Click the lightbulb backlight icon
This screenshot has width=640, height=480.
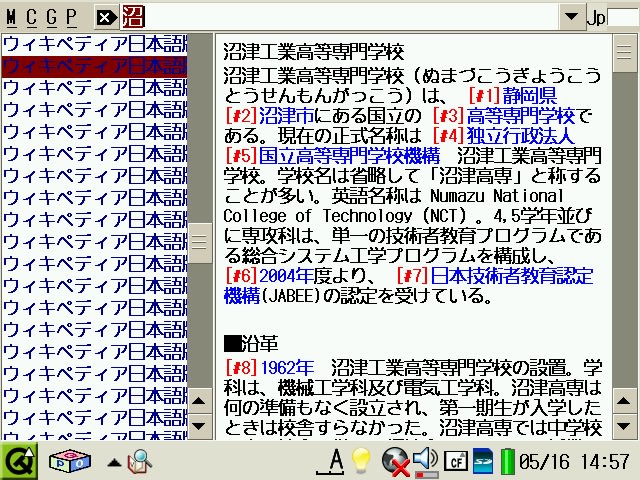pos(361,460)
